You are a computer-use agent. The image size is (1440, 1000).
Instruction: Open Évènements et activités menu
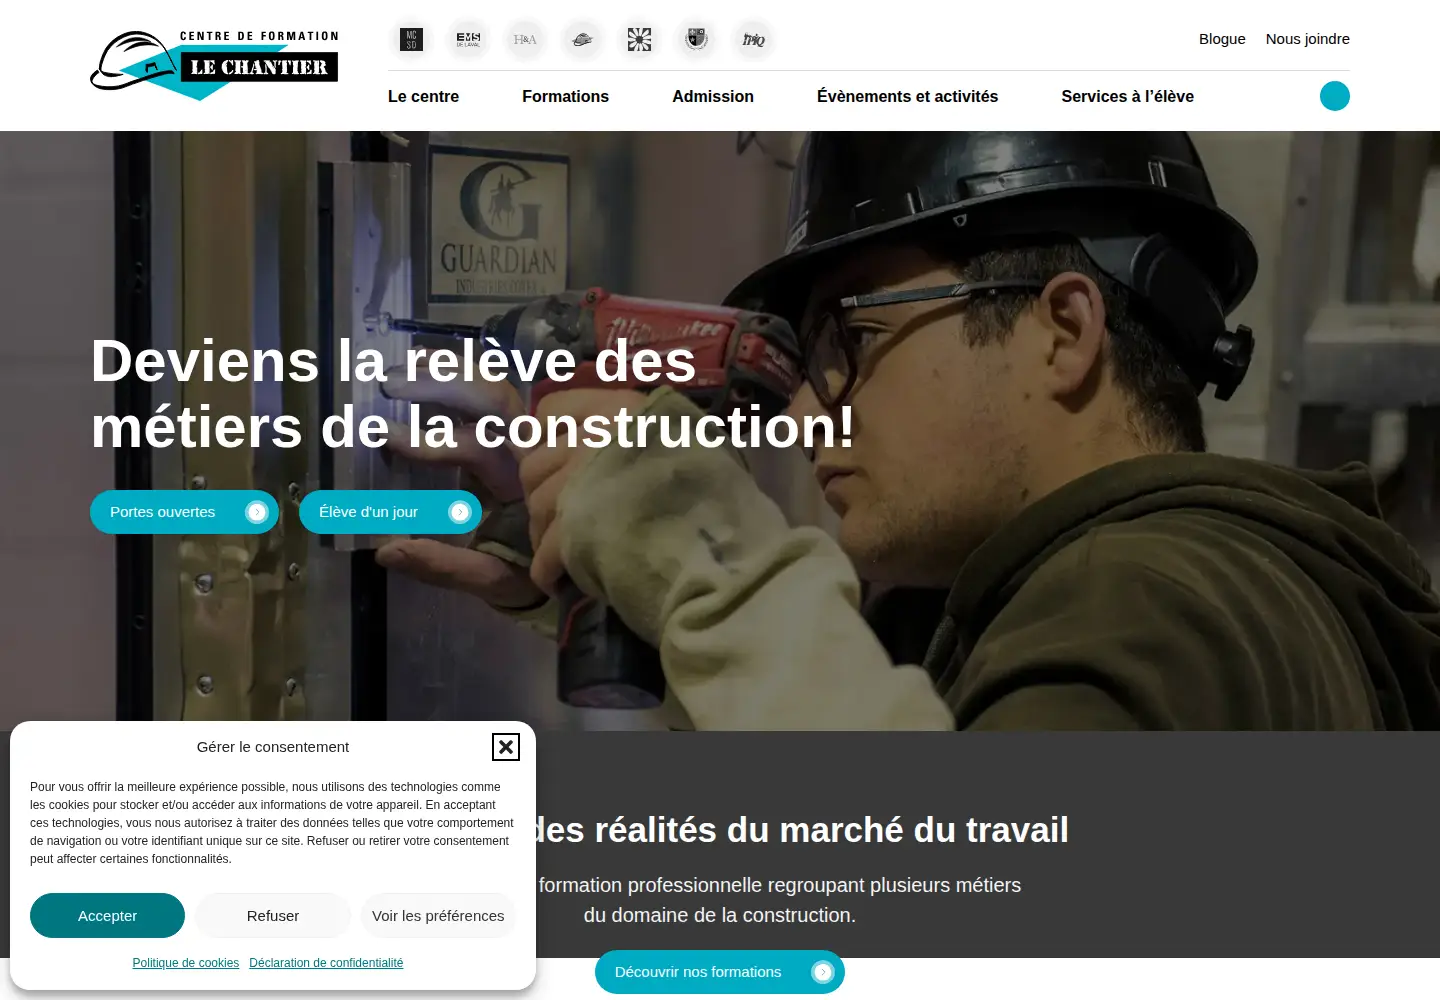click(907, 97)
